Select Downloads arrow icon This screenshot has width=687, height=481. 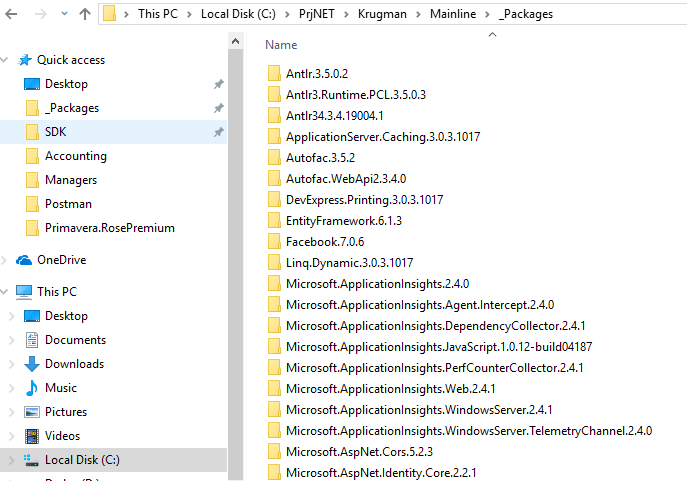coord(32,364)
